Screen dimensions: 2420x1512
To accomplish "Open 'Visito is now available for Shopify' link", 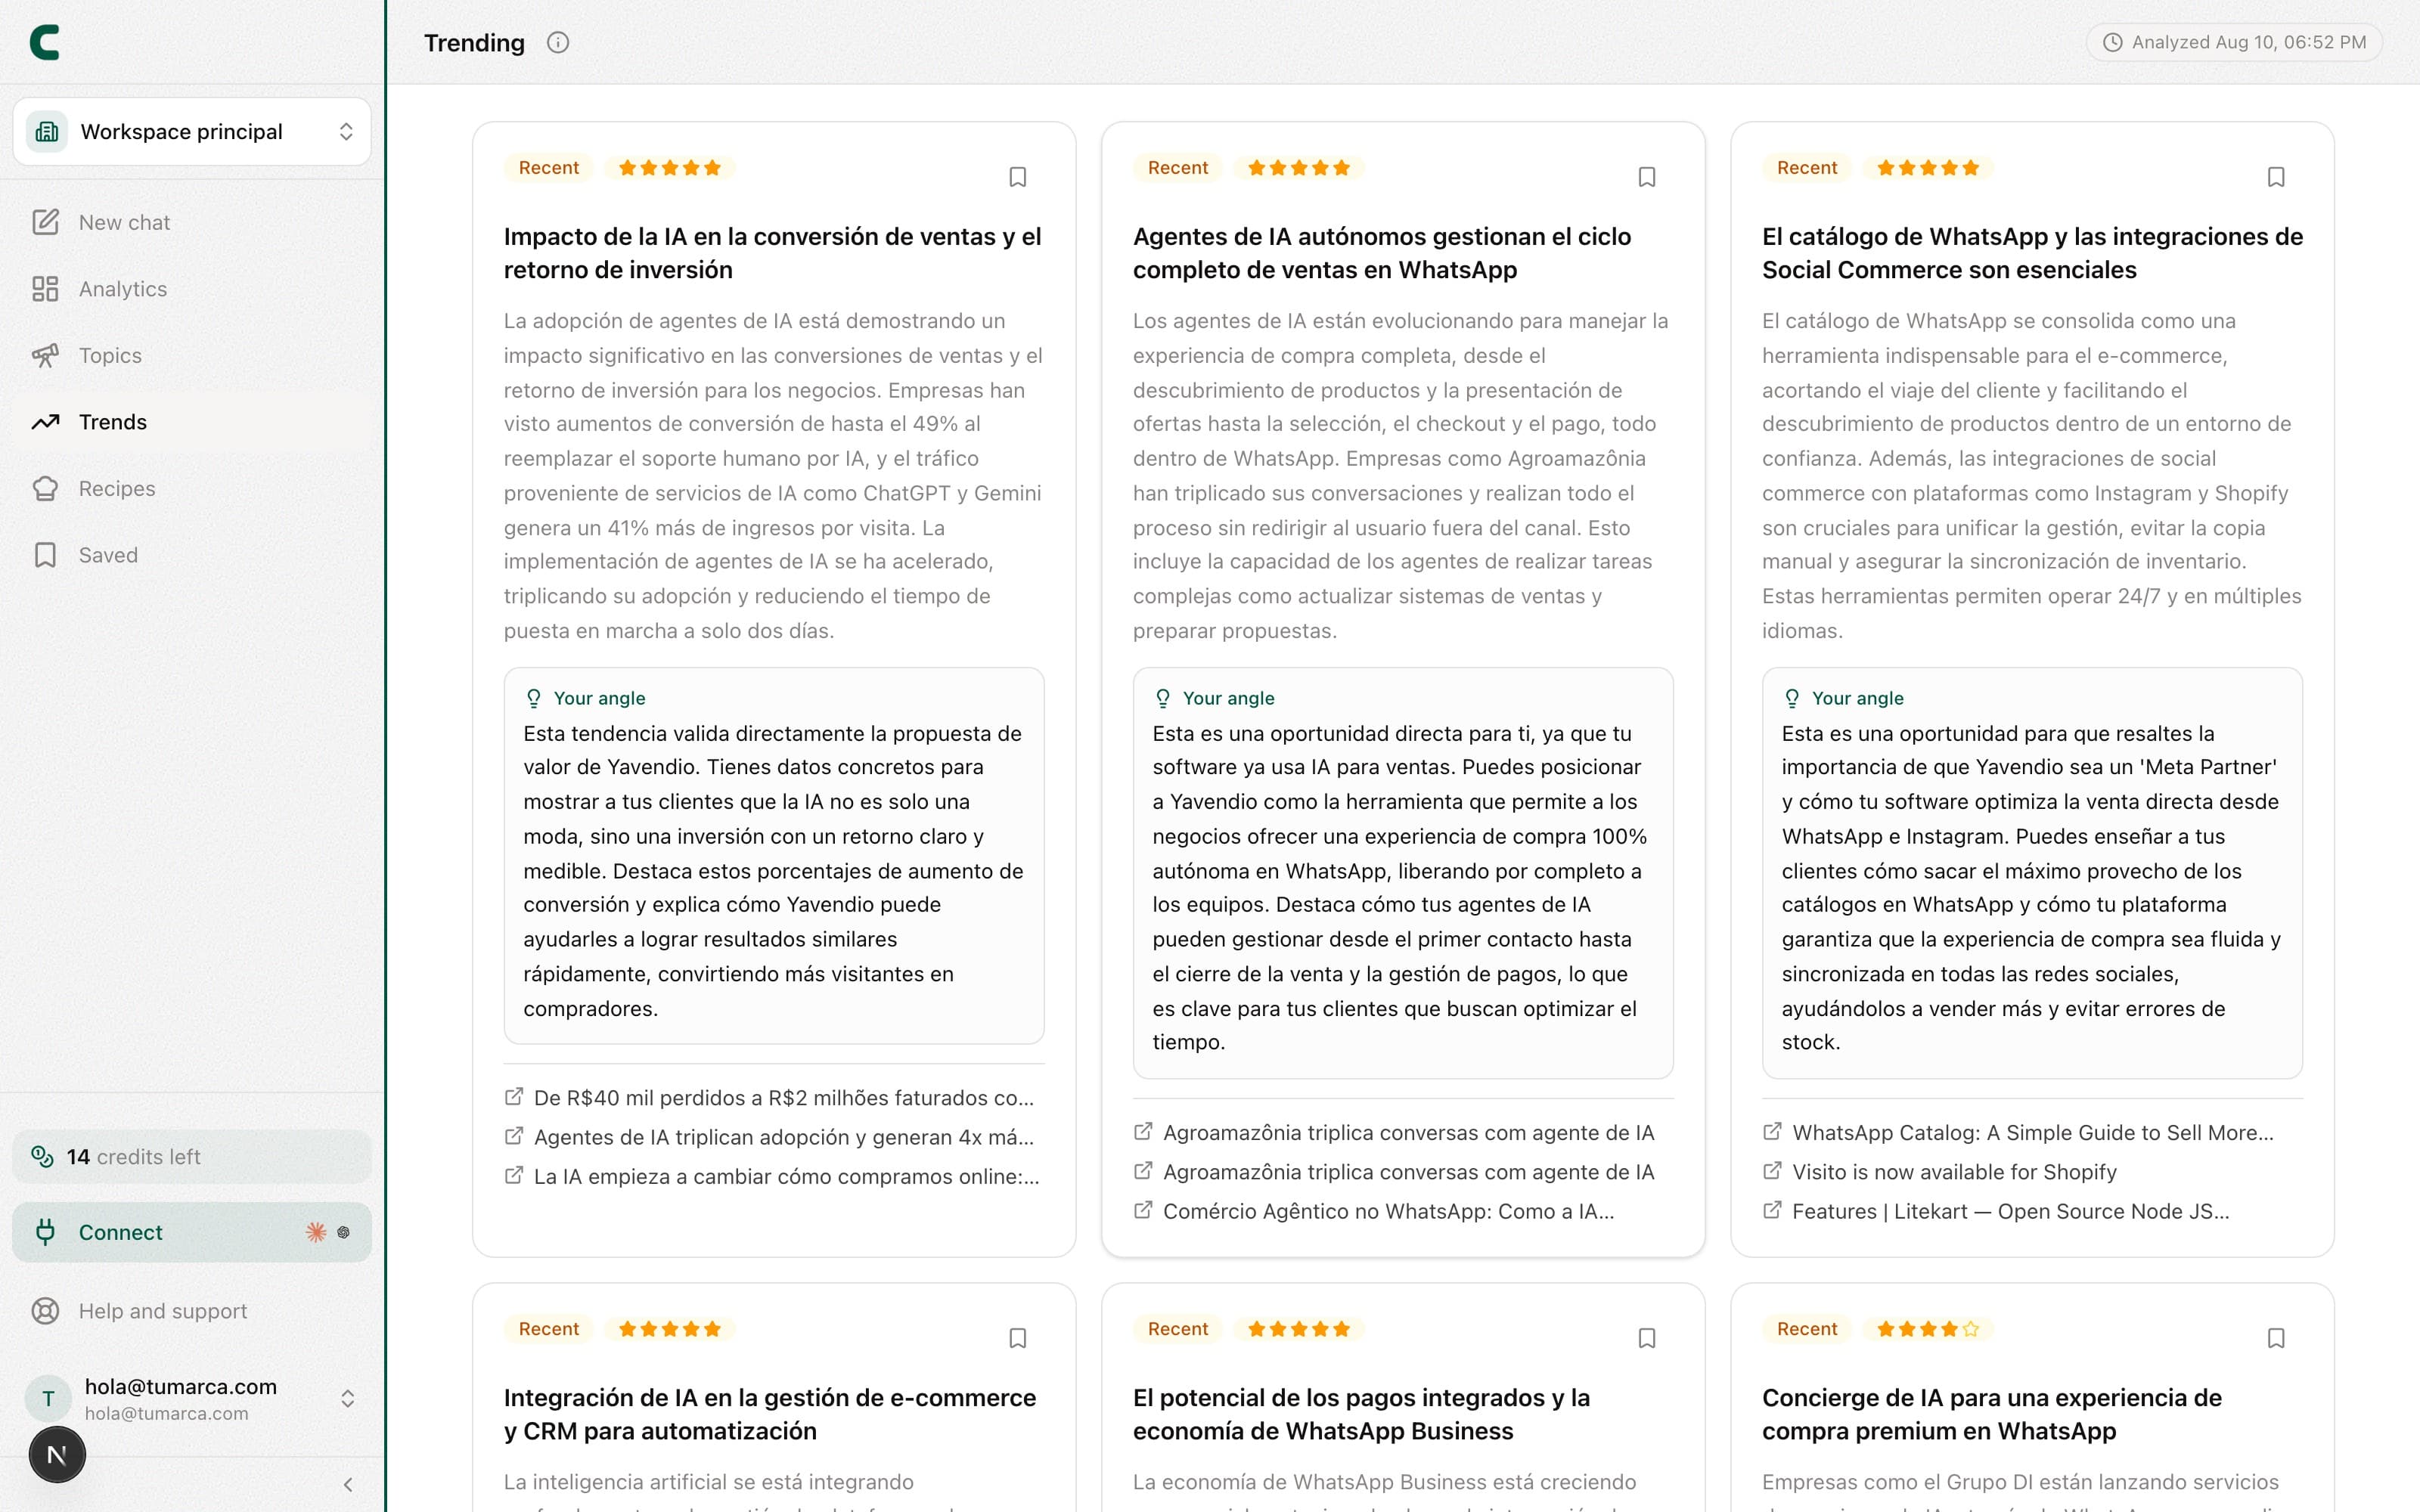I will coord(1954,1172).
